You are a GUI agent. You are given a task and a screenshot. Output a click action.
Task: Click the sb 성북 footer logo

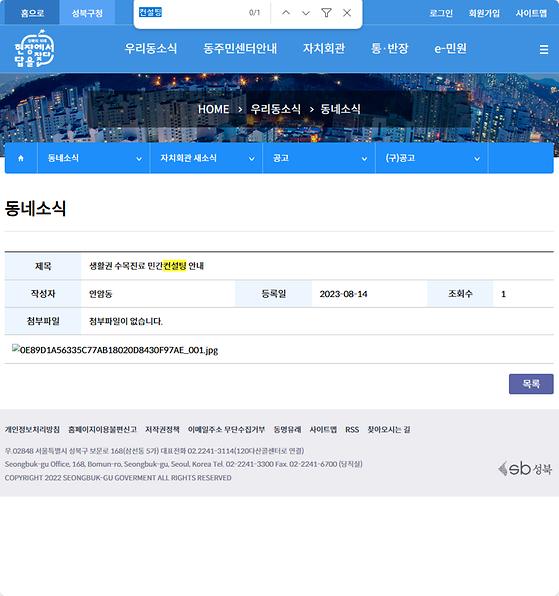click(x=524, y=469)
